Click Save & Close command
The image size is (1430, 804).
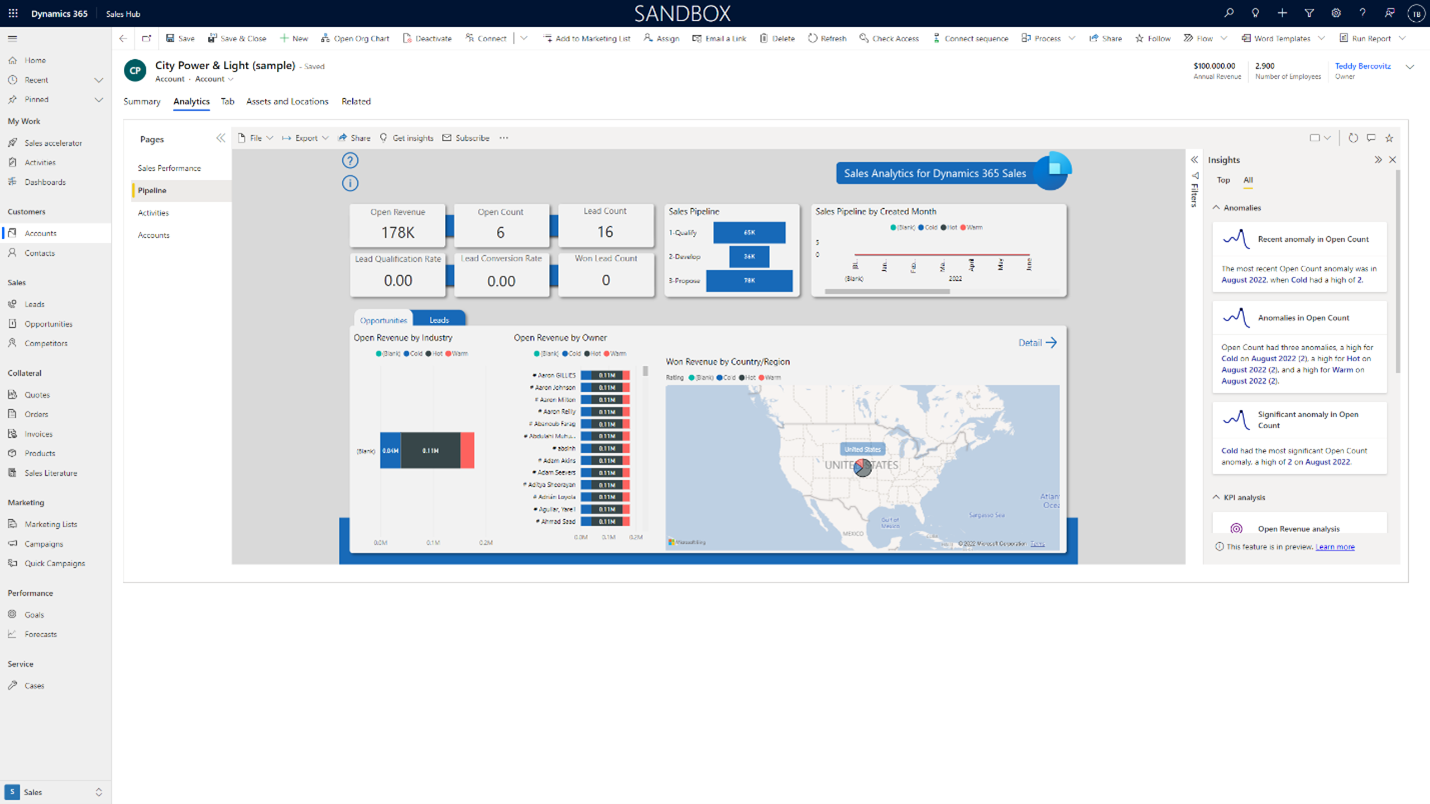point(237,38)
